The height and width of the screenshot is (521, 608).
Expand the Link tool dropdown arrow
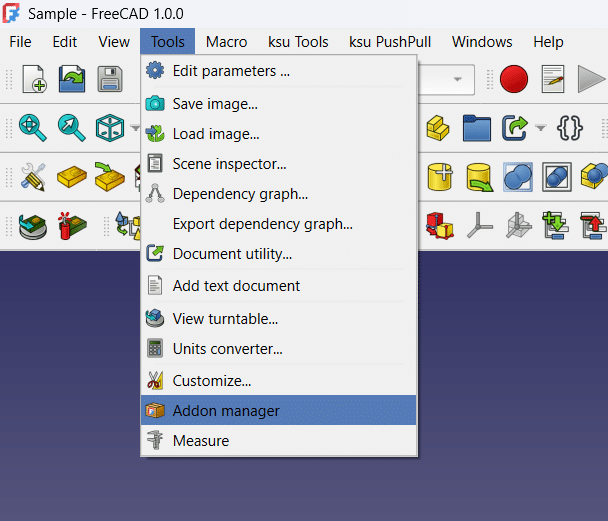point(541,128)
